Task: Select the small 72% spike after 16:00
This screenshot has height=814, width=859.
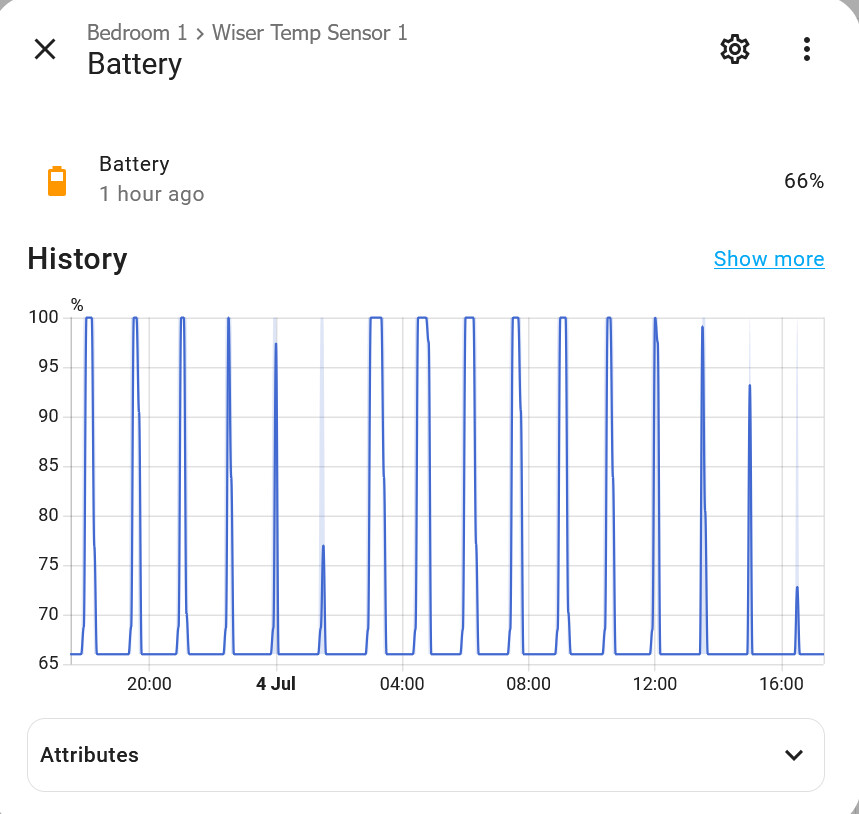Action: [x=797, y=589]
